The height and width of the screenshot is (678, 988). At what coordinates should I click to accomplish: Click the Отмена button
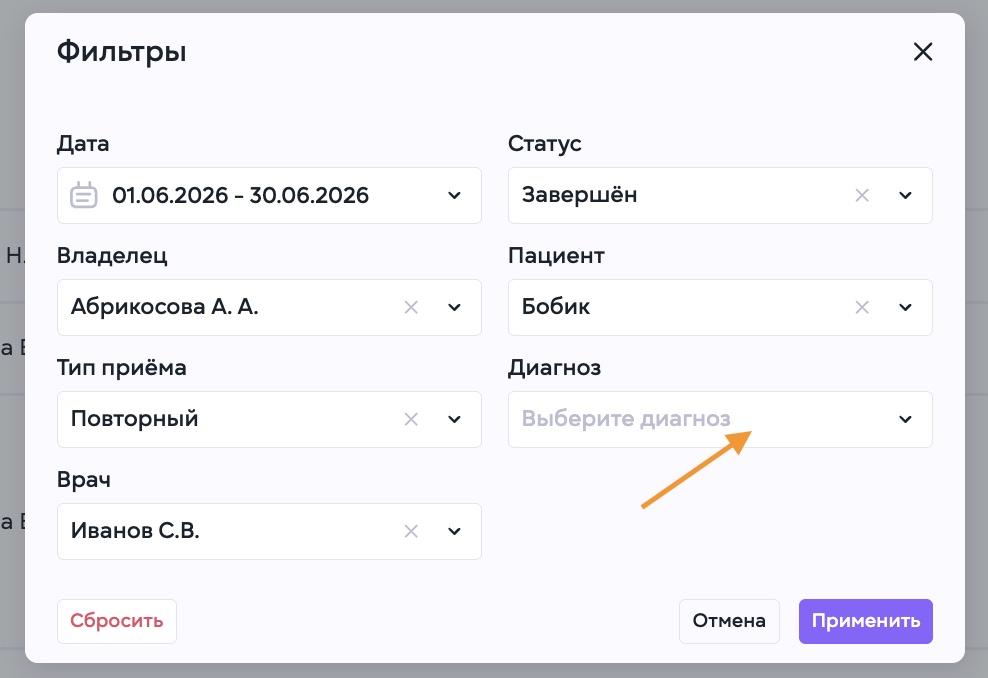tap(729, 621)
